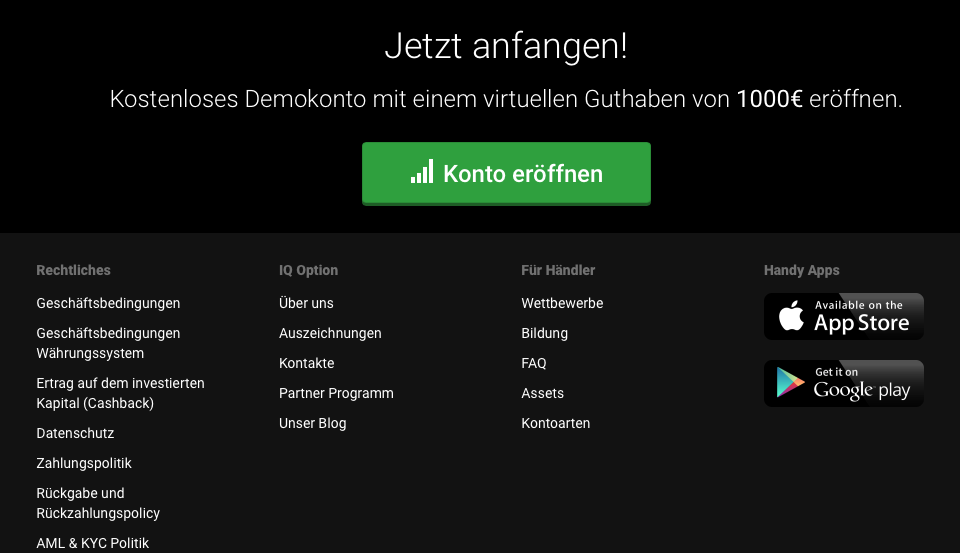This screenshot has width=960, height=553.
Task: Open Rückgabe und Rückzahlungspolicy link
Action: (98, 503)
